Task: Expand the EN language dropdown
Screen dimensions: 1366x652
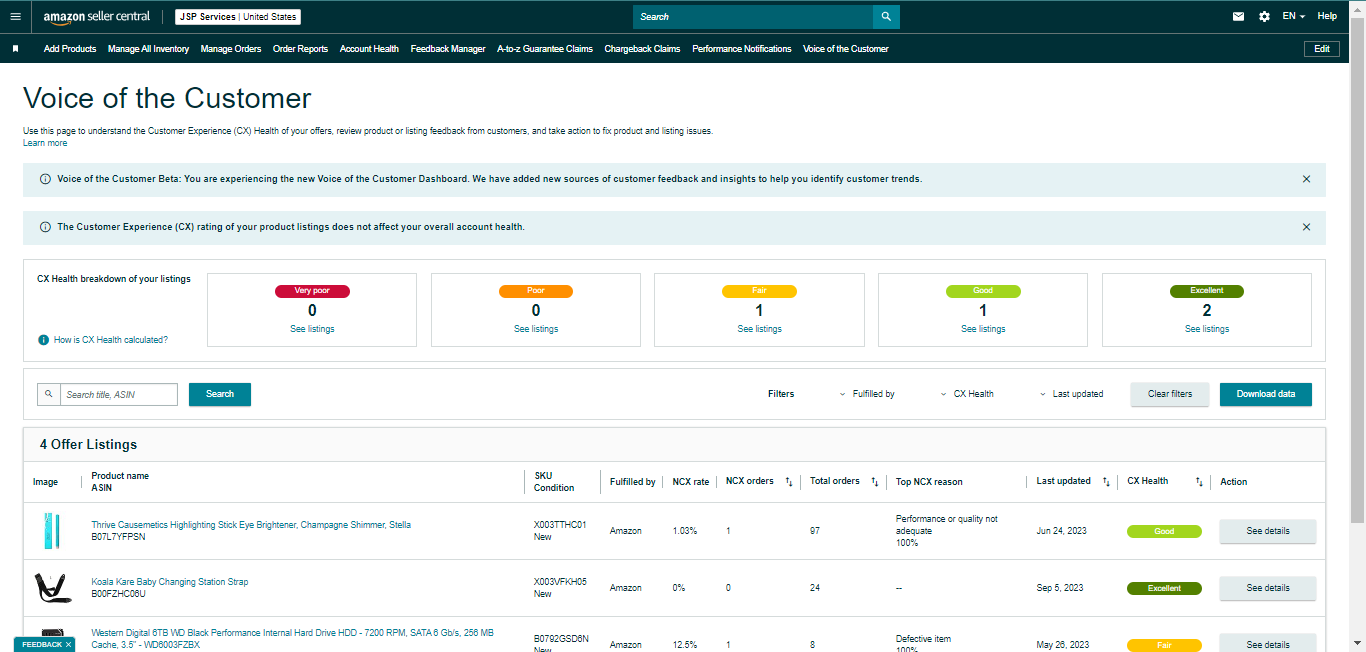Action: click(1294, 16)
